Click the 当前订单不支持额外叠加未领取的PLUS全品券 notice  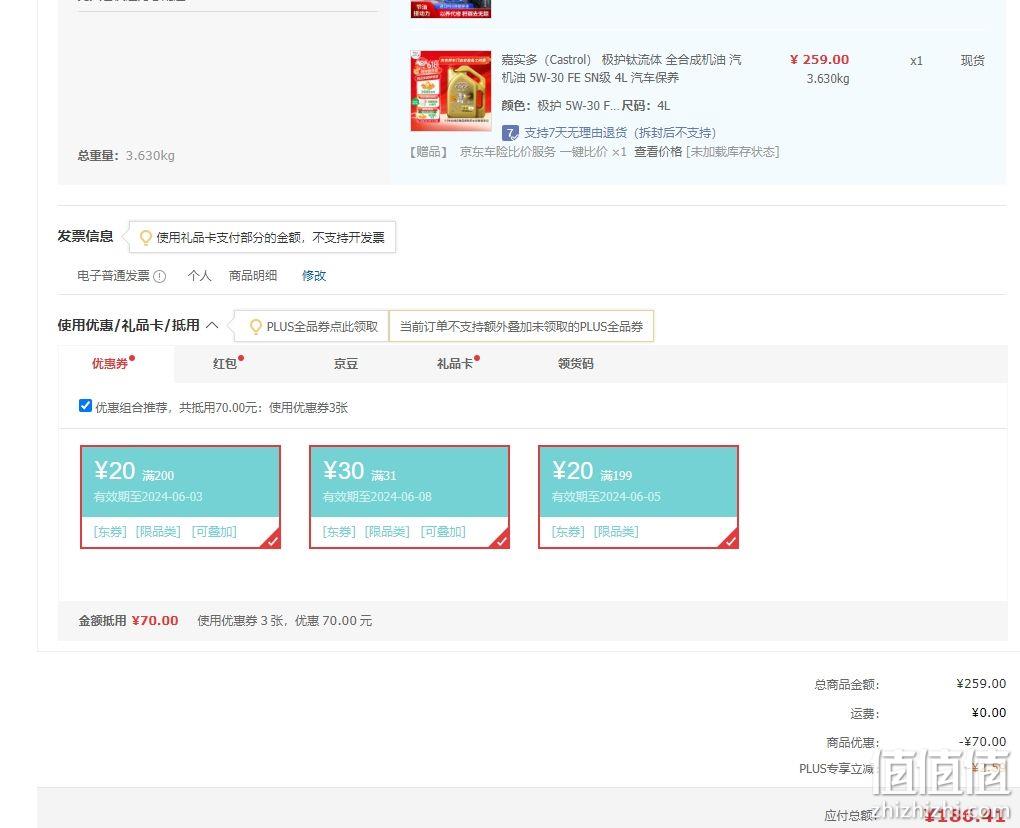point(521,327)
